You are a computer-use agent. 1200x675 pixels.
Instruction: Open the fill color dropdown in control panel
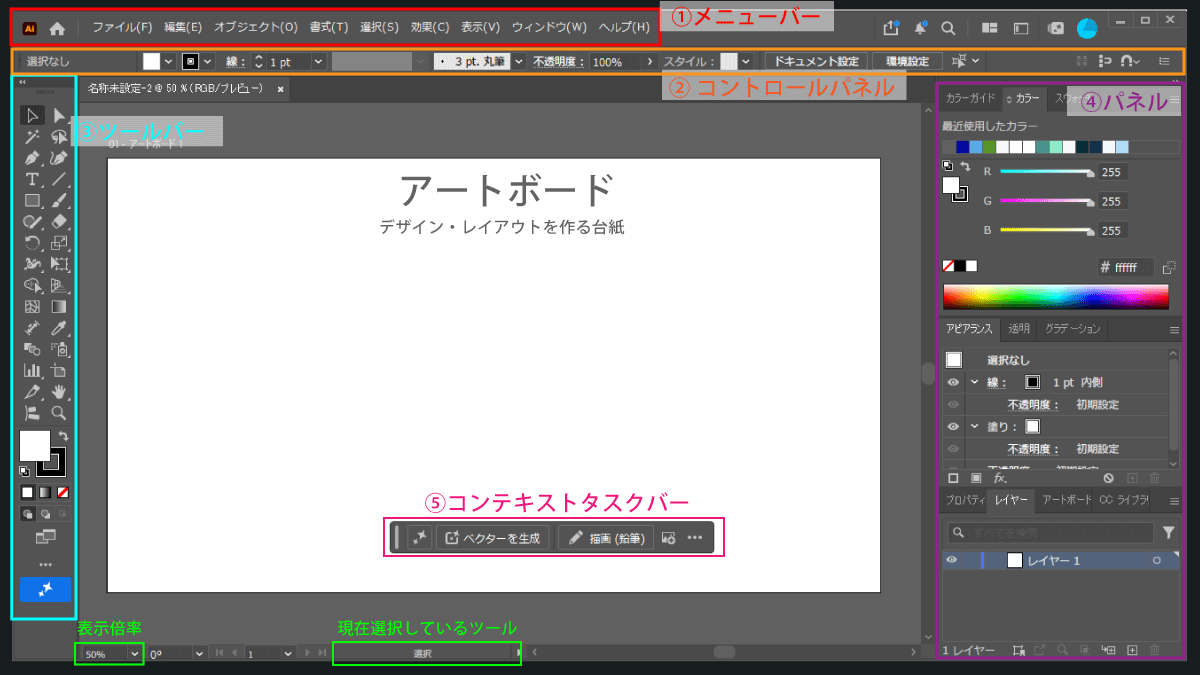pos(168,62)
